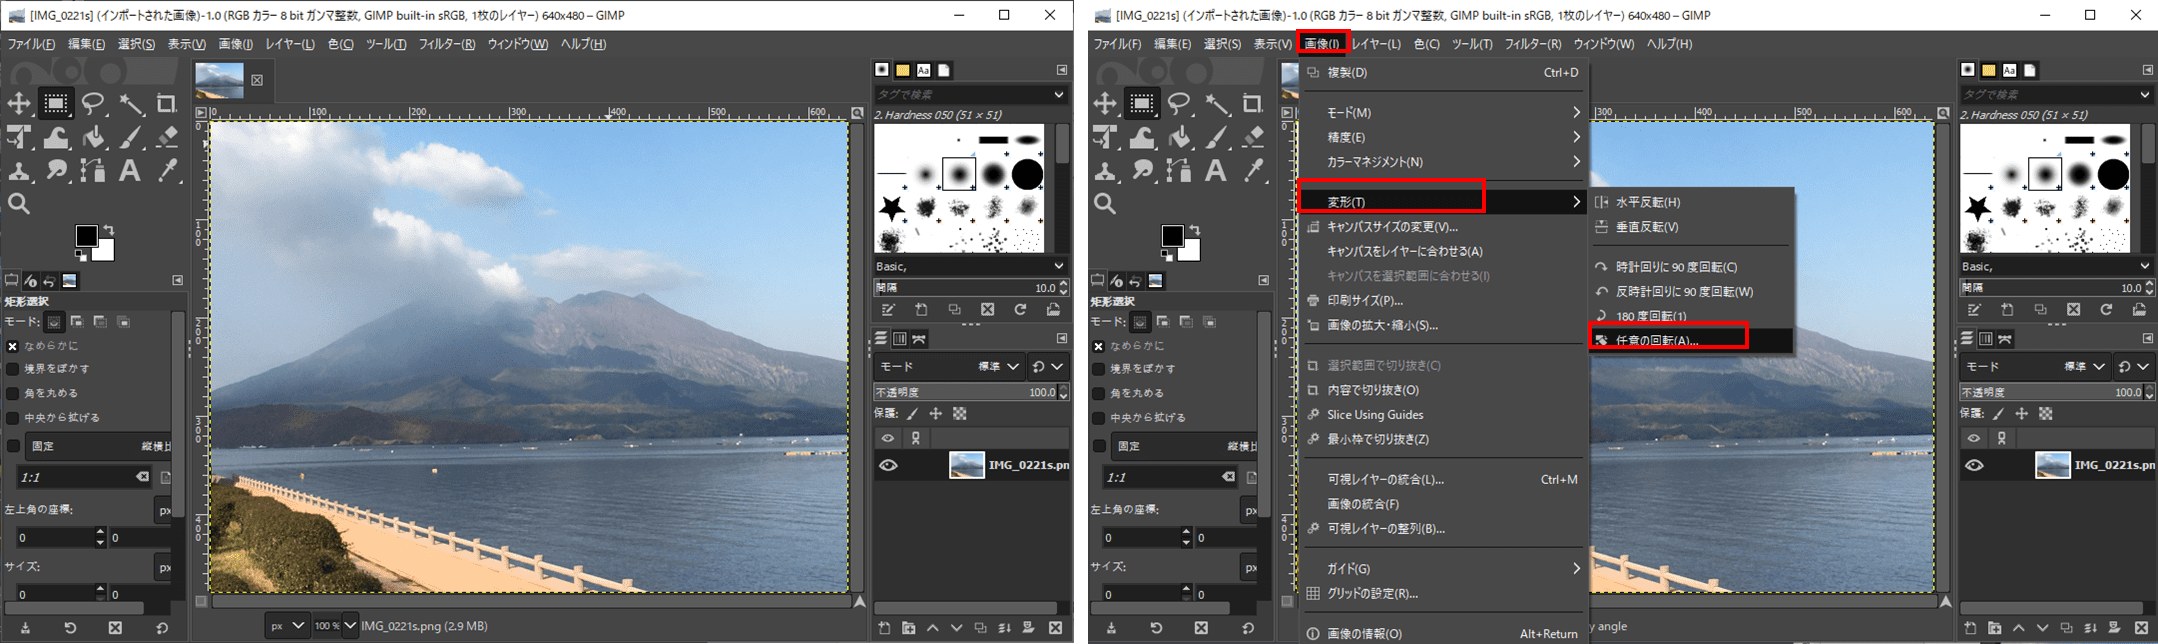Open the zoom 100% dropdown in left status bar
Screen dimensions: 2158x644
[x=335, y=626]
